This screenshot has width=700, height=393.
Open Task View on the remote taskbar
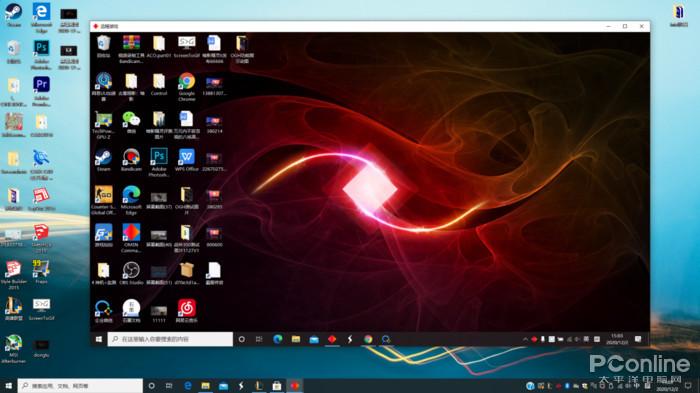(259, 339)
